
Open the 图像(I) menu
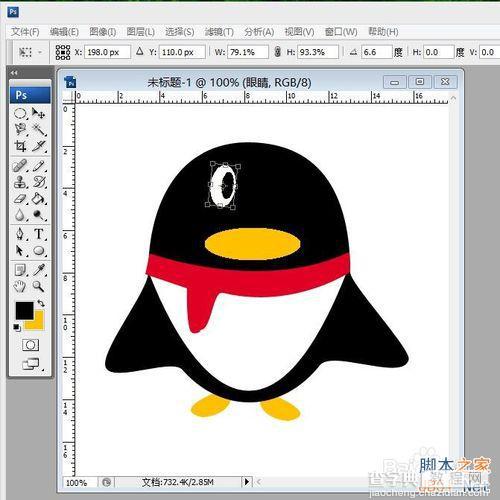click(103, 32)
